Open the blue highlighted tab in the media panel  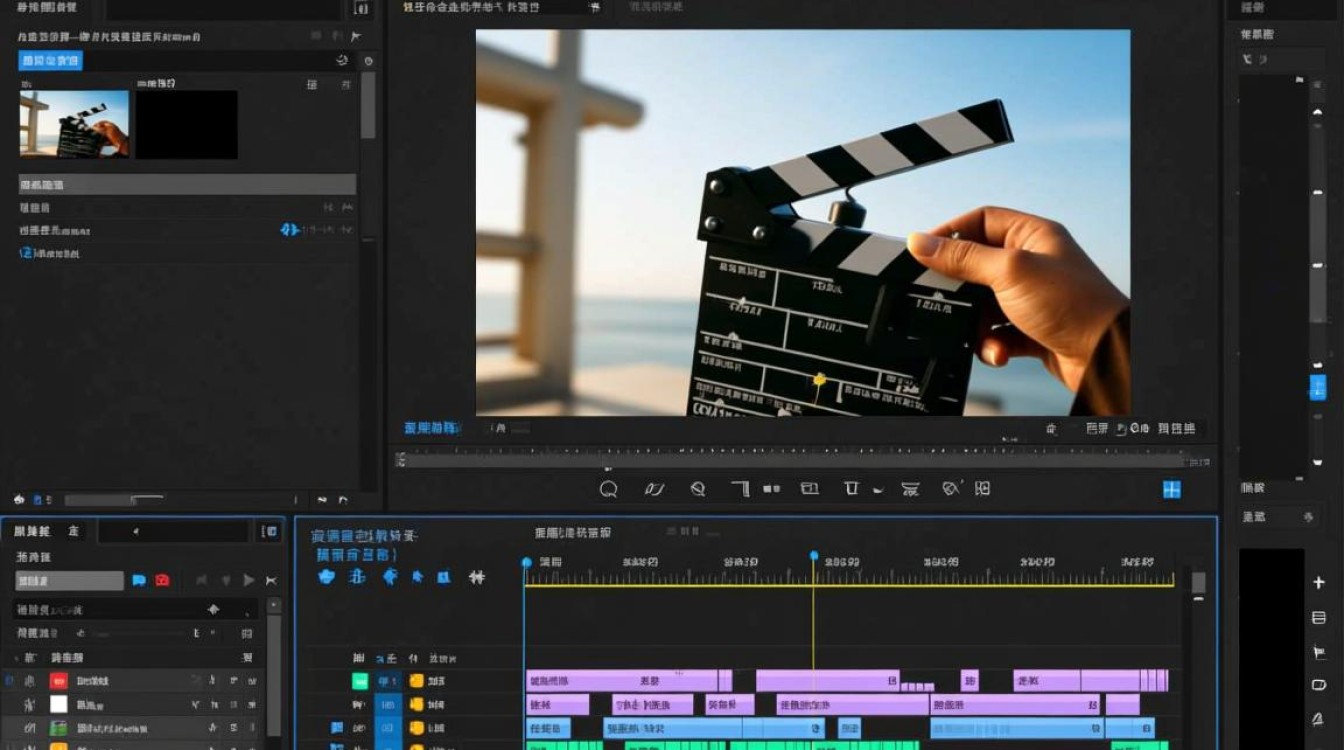(50, 61)
